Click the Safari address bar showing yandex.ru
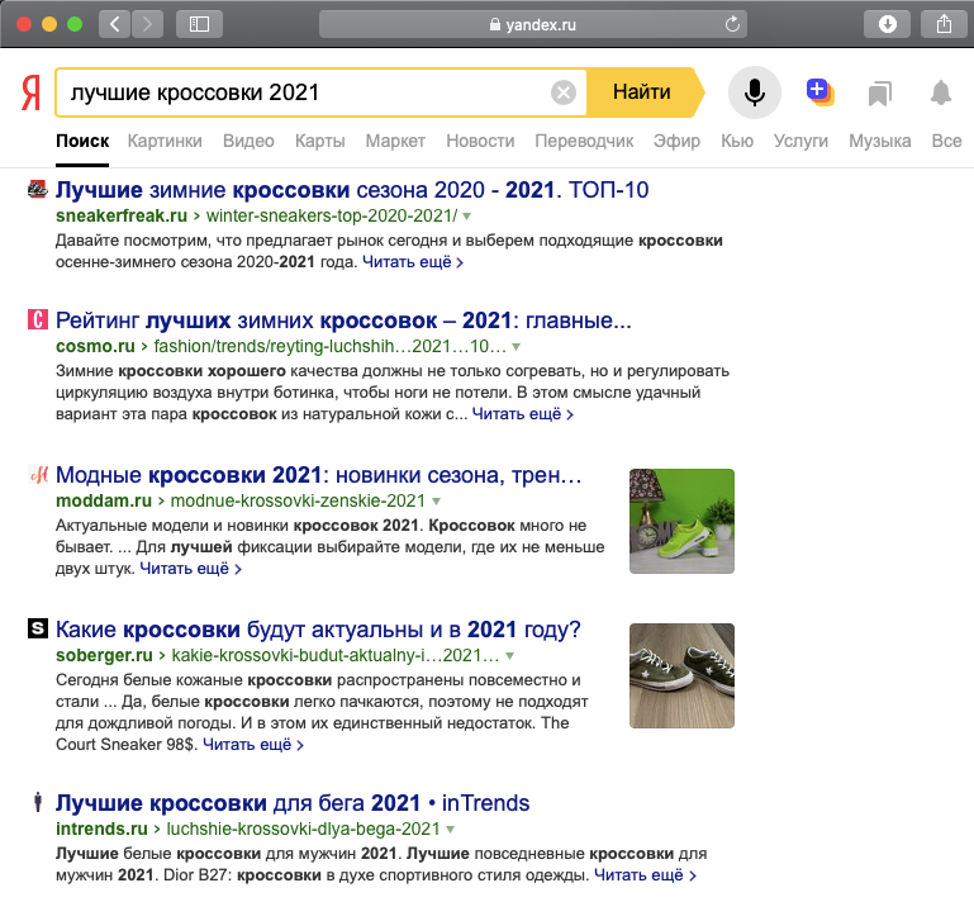 (x=533, y=24)
